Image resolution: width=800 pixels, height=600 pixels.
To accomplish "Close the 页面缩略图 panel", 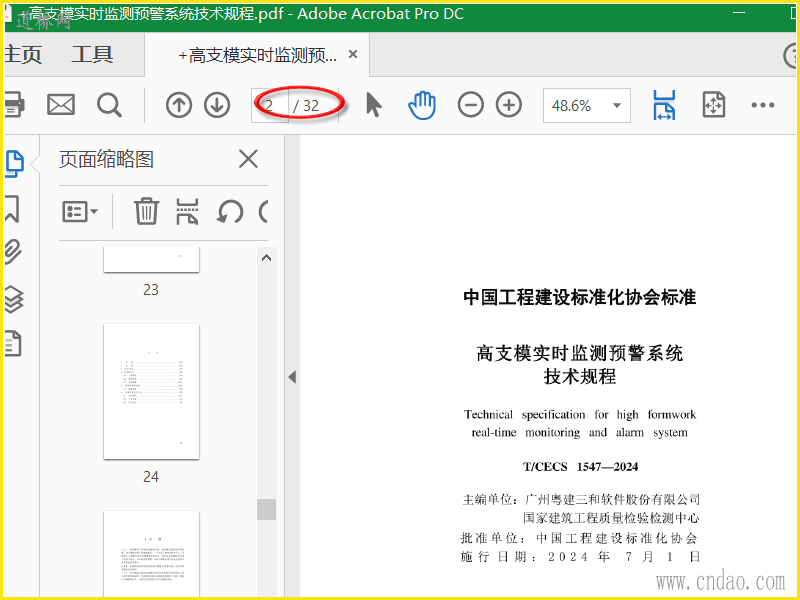I will 248,159.
